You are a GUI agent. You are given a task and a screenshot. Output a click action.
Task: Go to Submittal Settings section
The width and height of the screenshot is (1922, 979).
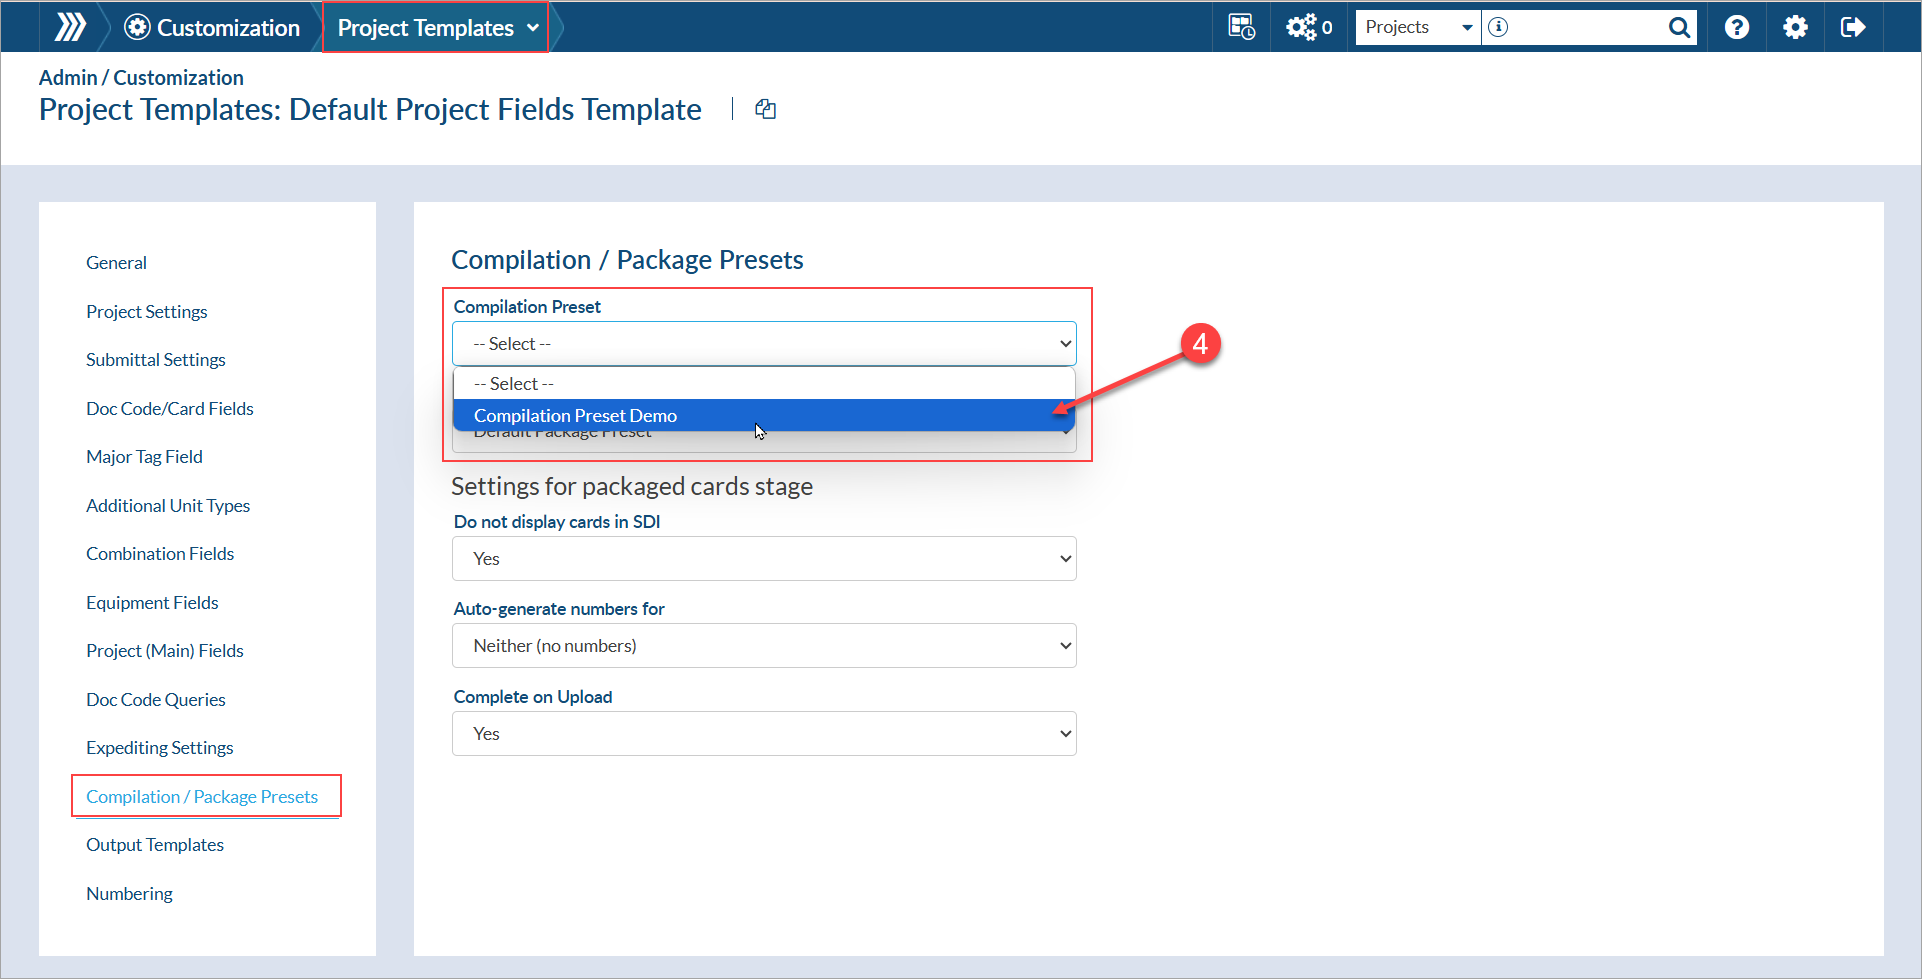point(156,360)
